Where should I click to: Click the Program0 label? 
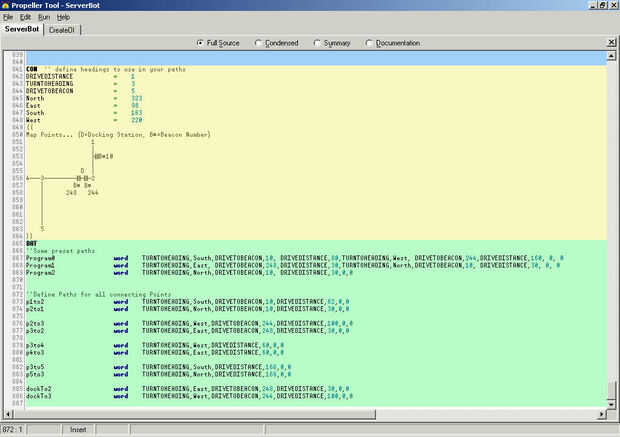click(40, 258)
